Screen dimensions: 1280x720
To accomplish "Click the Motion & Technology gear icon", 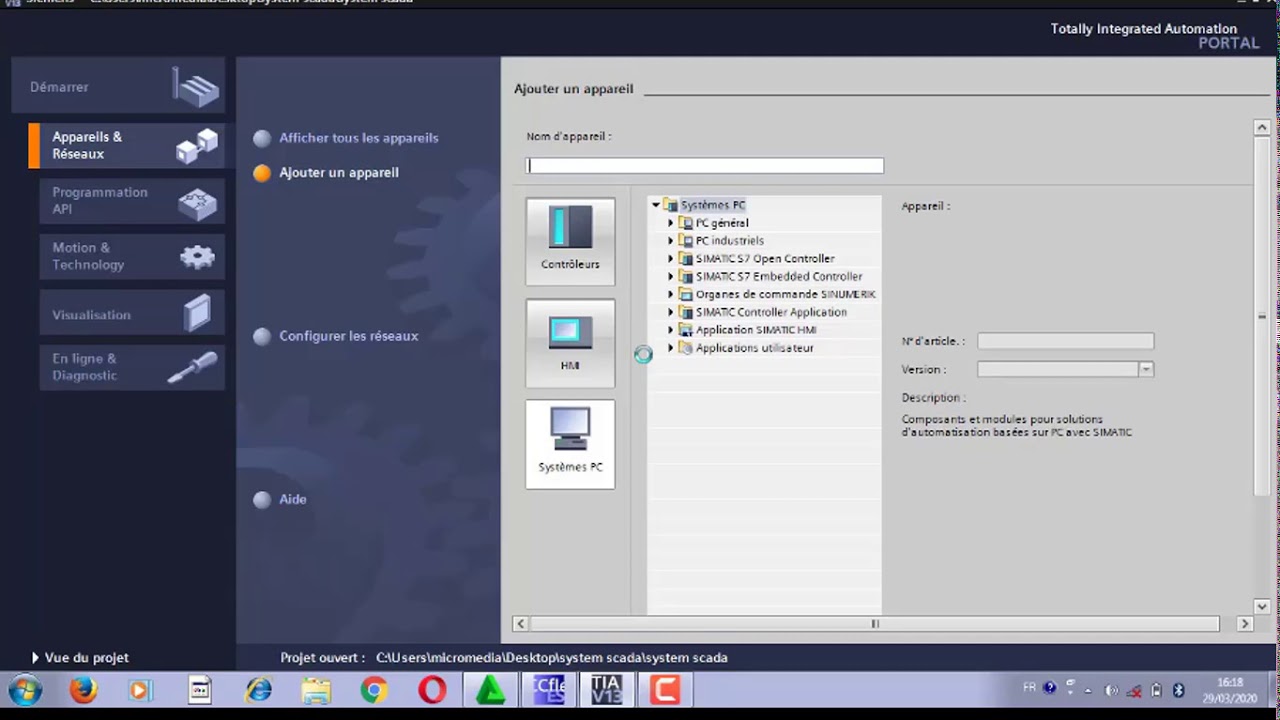I will (197, 257).
